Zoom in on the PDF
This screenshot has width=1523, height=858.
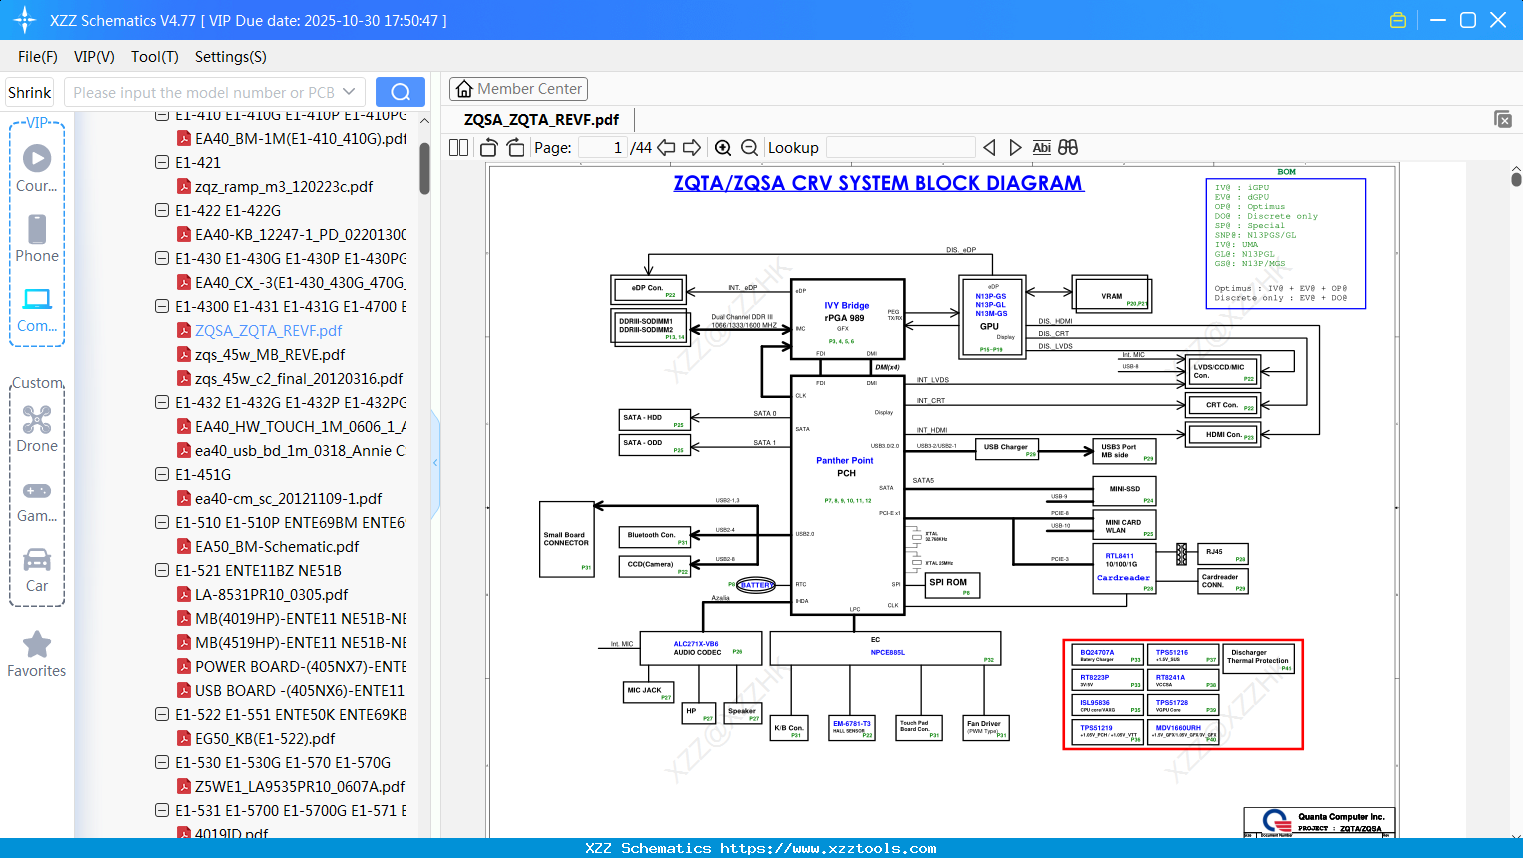(x=723, y=148)
